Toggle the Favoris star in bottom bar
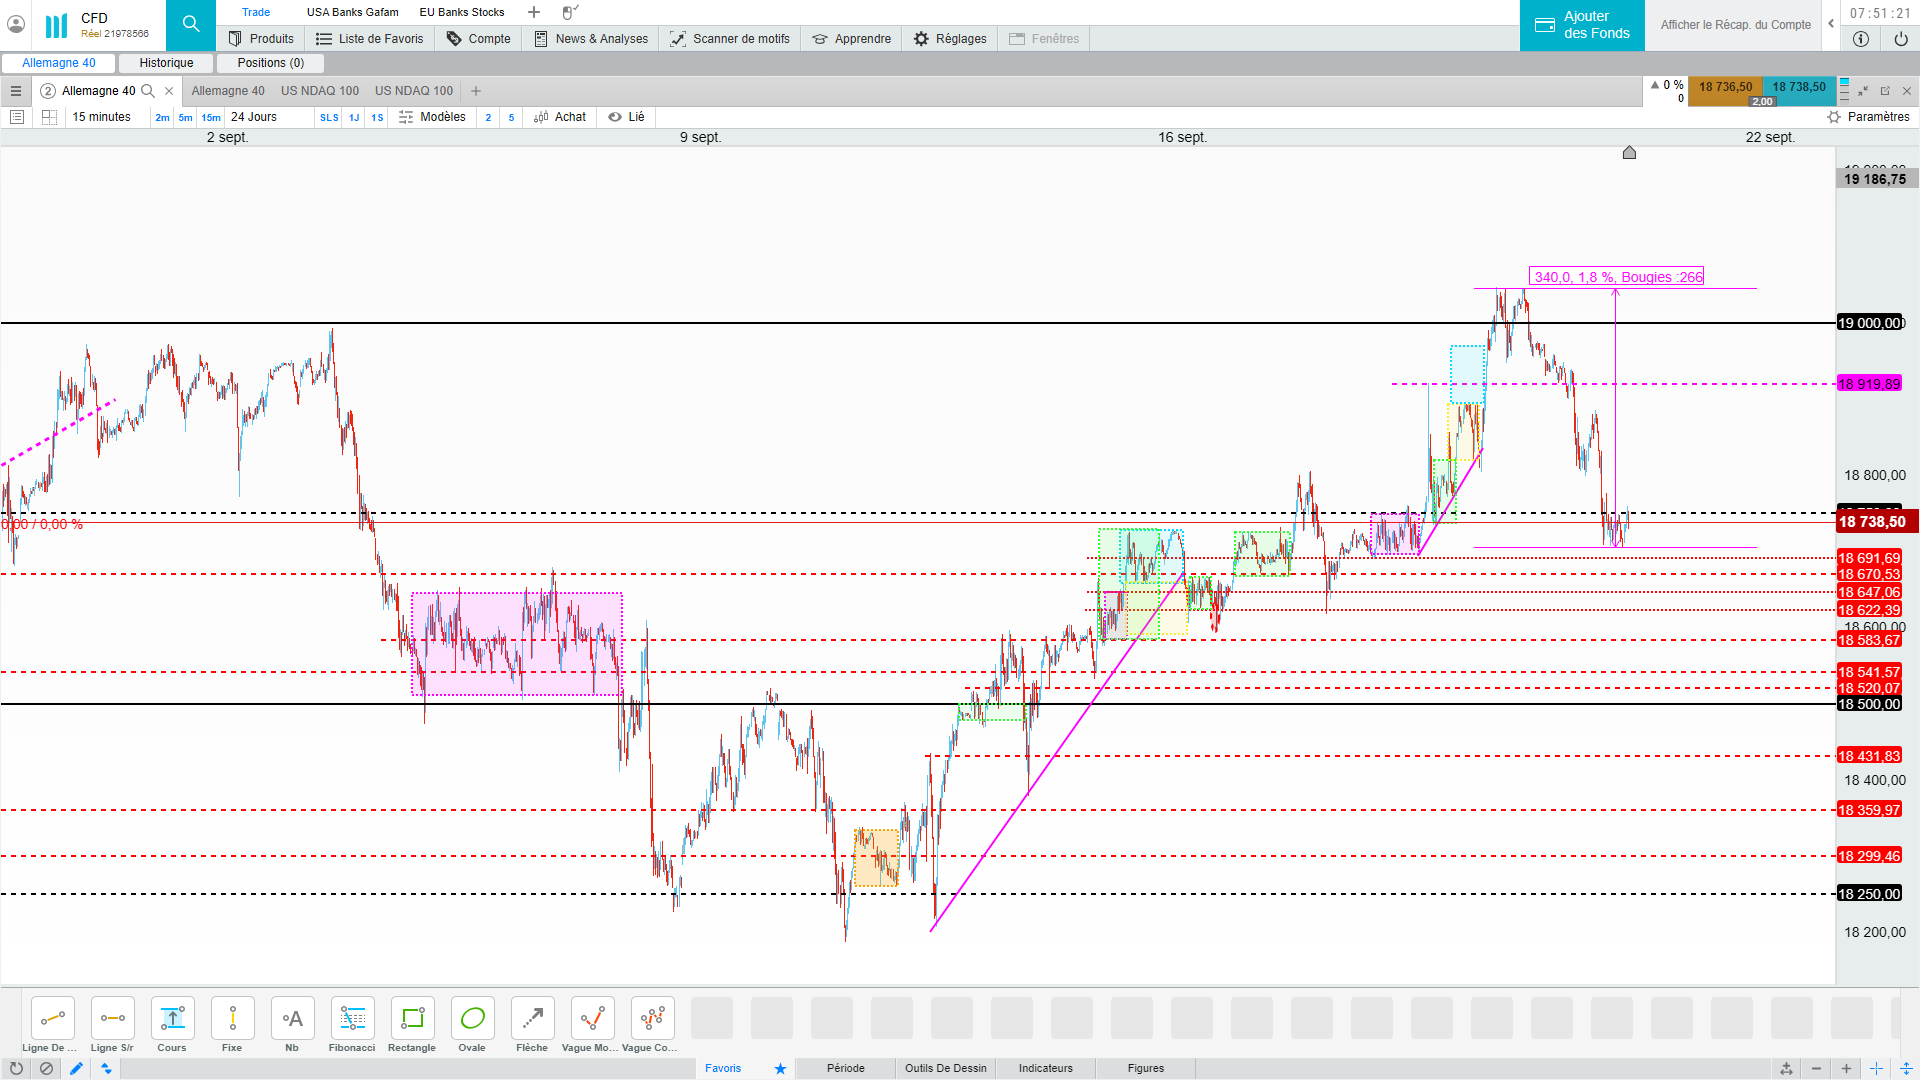This screenshot has height=1080, width=1920. click(x=780, y=1068)
